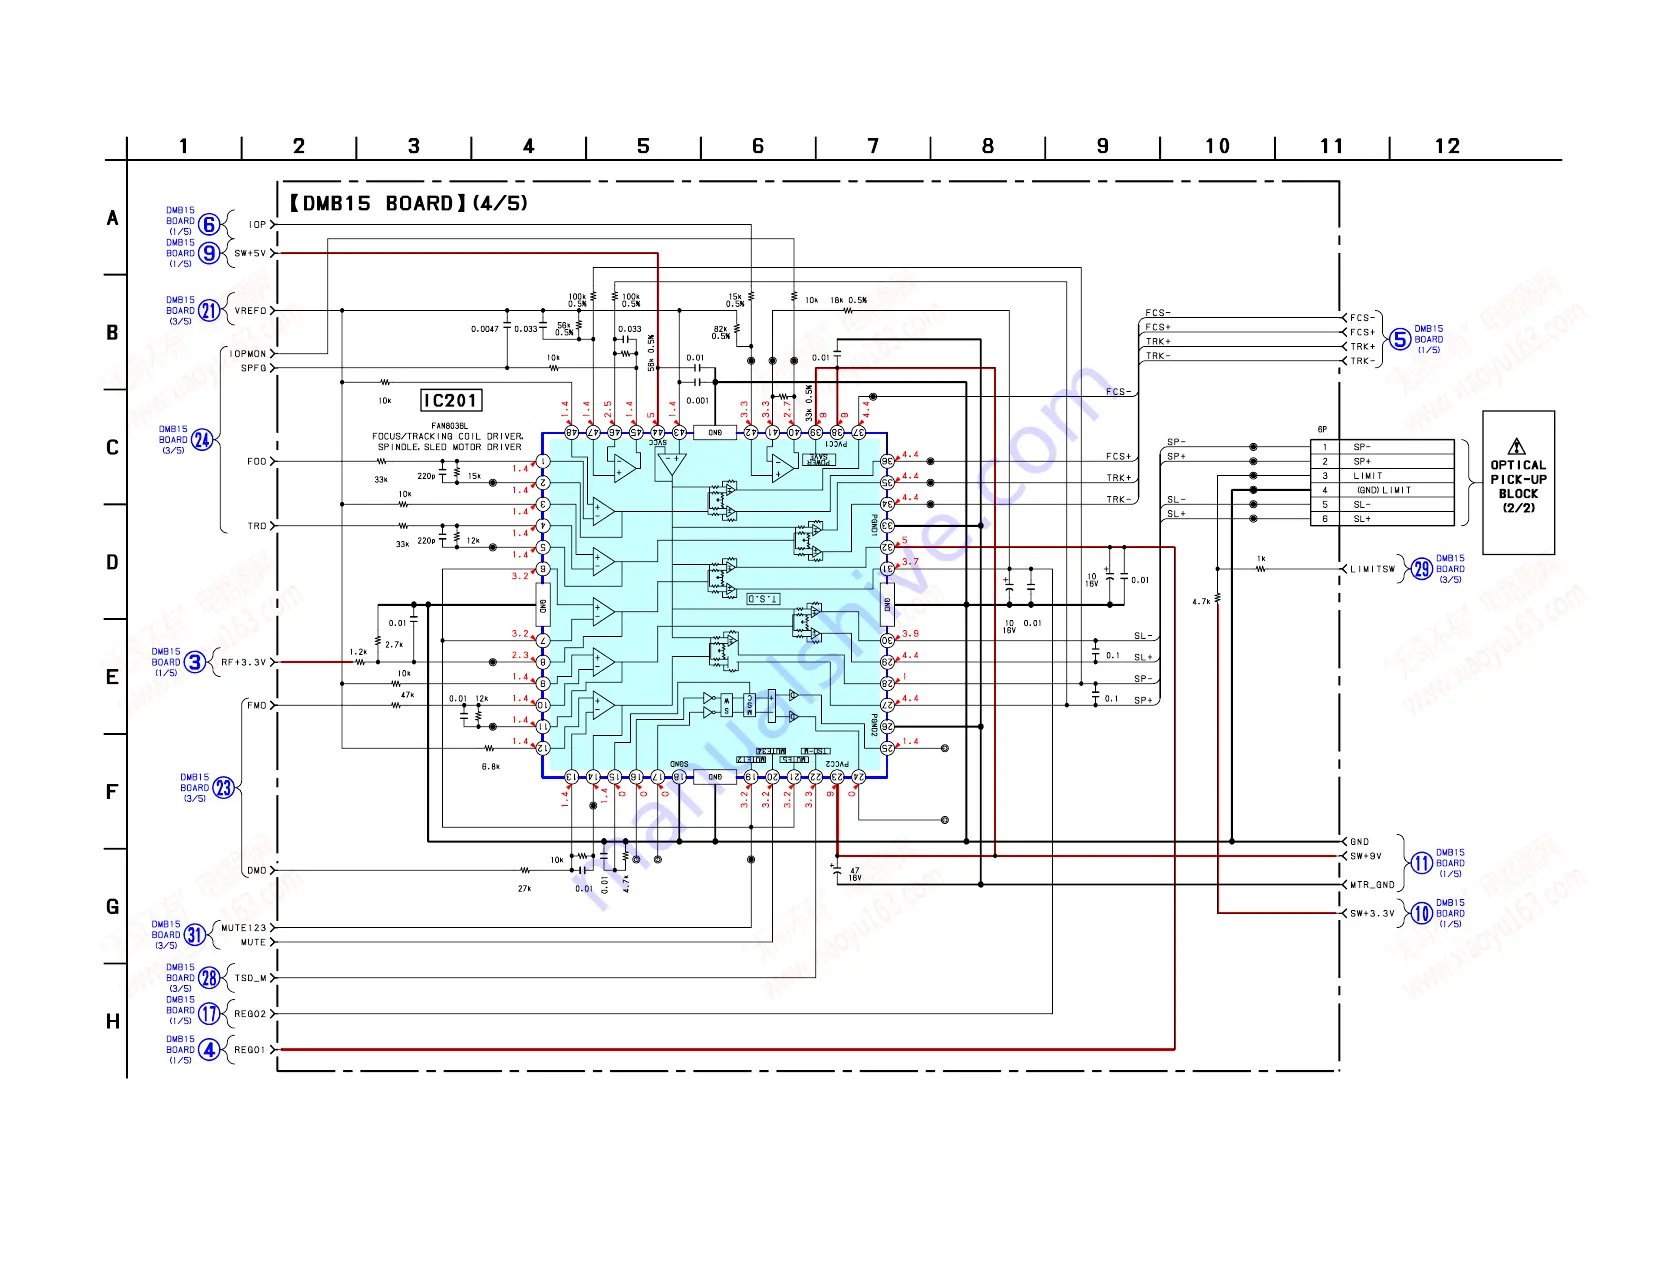The height and width of the screenshot is (1263, 1680).
Task: Click the circled 10 marker beside SW+3.3V
Action: (x=1421, y=913)
